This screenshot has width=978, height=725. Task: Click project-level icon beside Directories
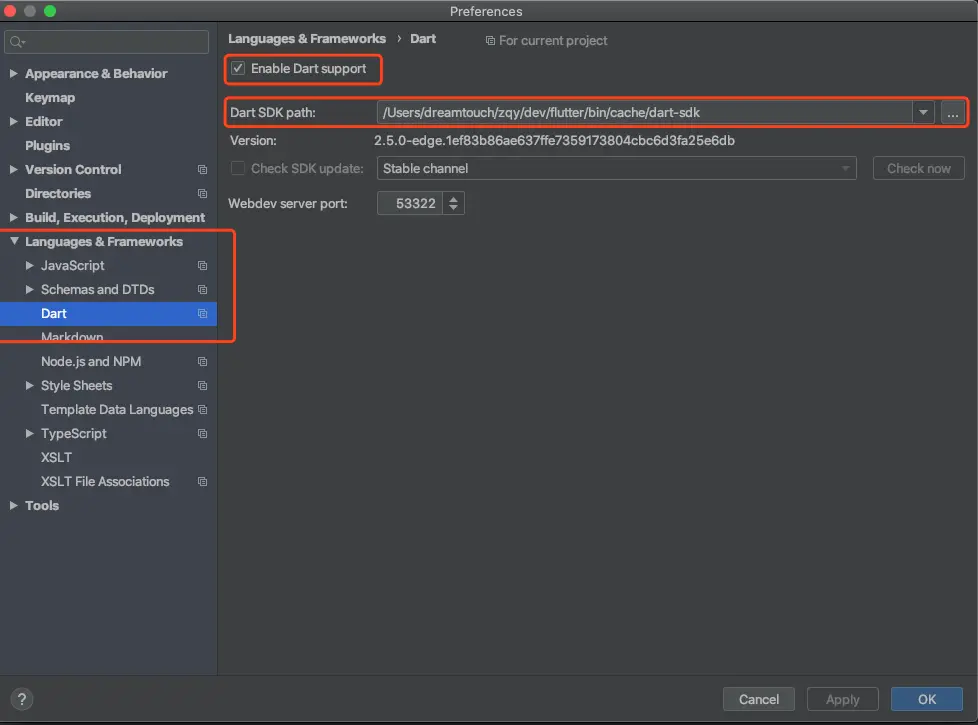[x=202, y=193]
